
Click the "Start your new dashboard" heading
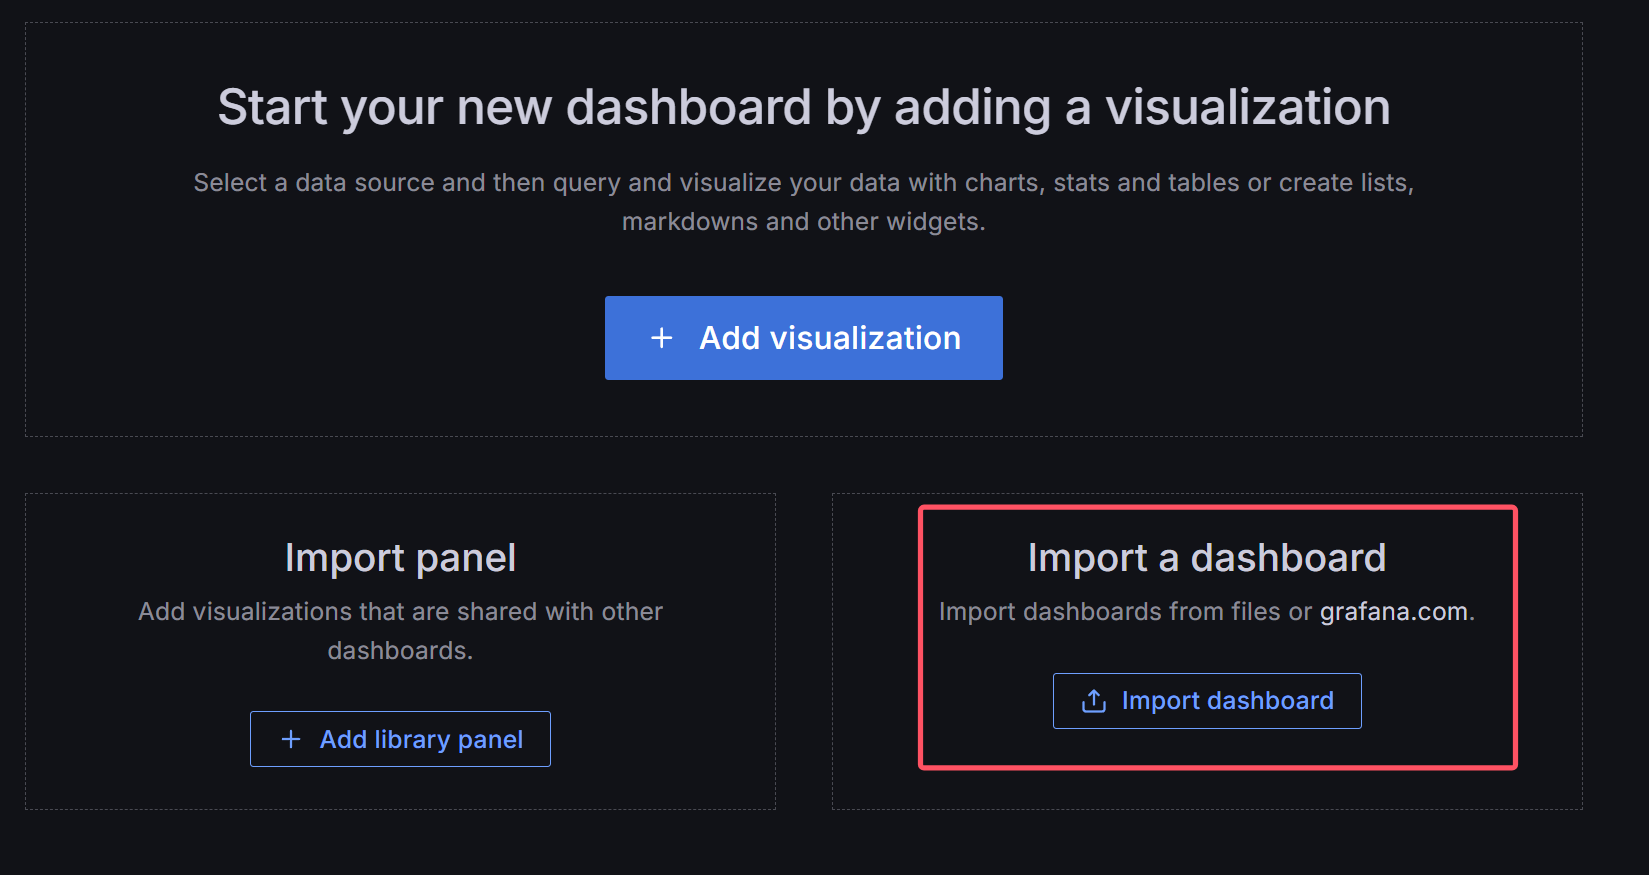point(803,107)
